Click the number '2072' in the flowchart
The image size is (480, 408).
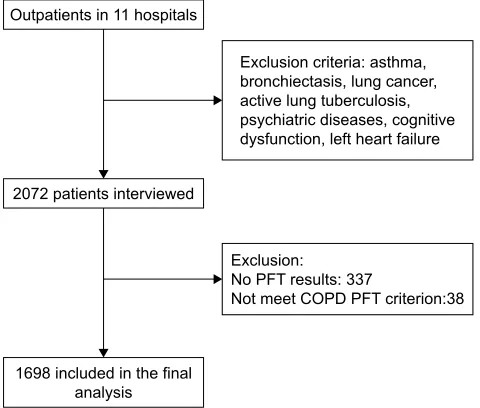(31, 194)
